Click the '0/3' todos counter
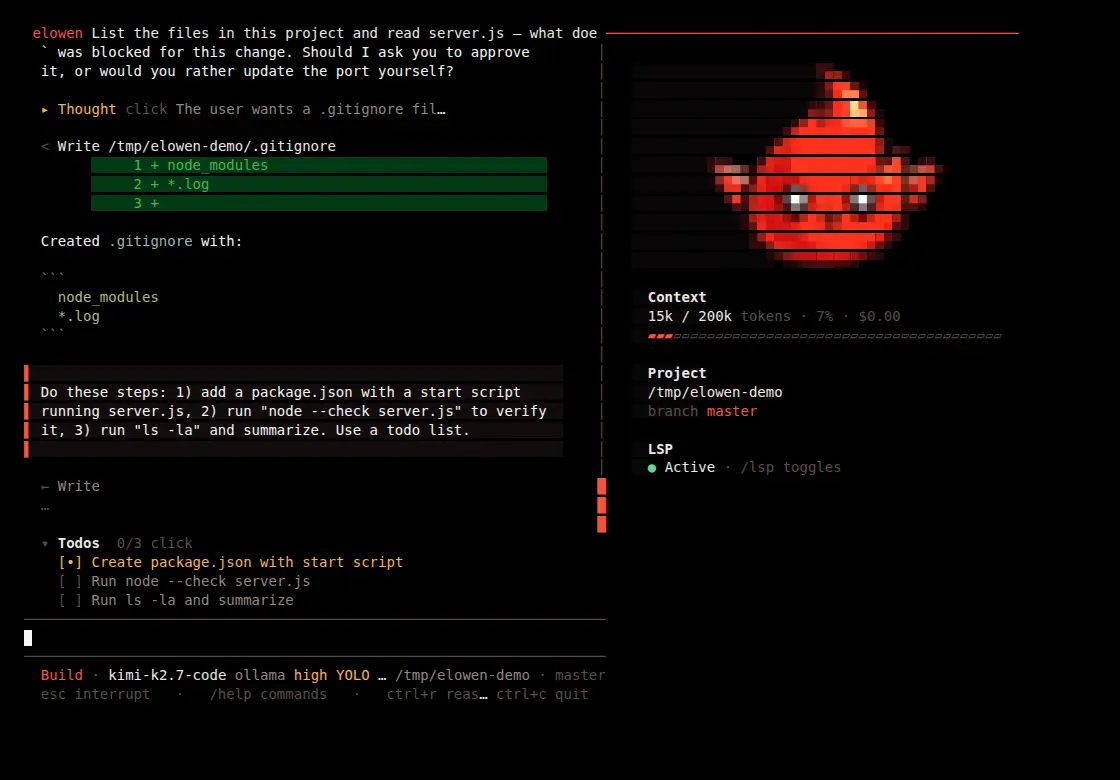Image resolution: width=1120 pixels, height=780 pixels. click(129, 544)
